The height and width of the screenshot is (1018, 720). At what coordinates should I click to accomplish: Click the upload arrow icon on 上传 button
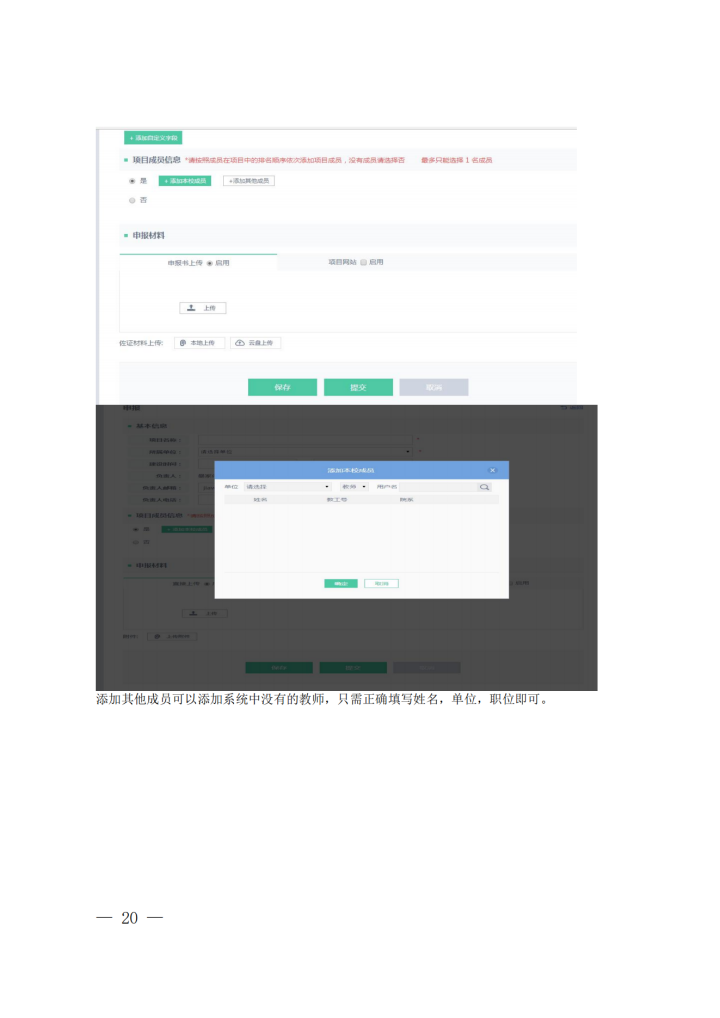[x=191, y=308]
